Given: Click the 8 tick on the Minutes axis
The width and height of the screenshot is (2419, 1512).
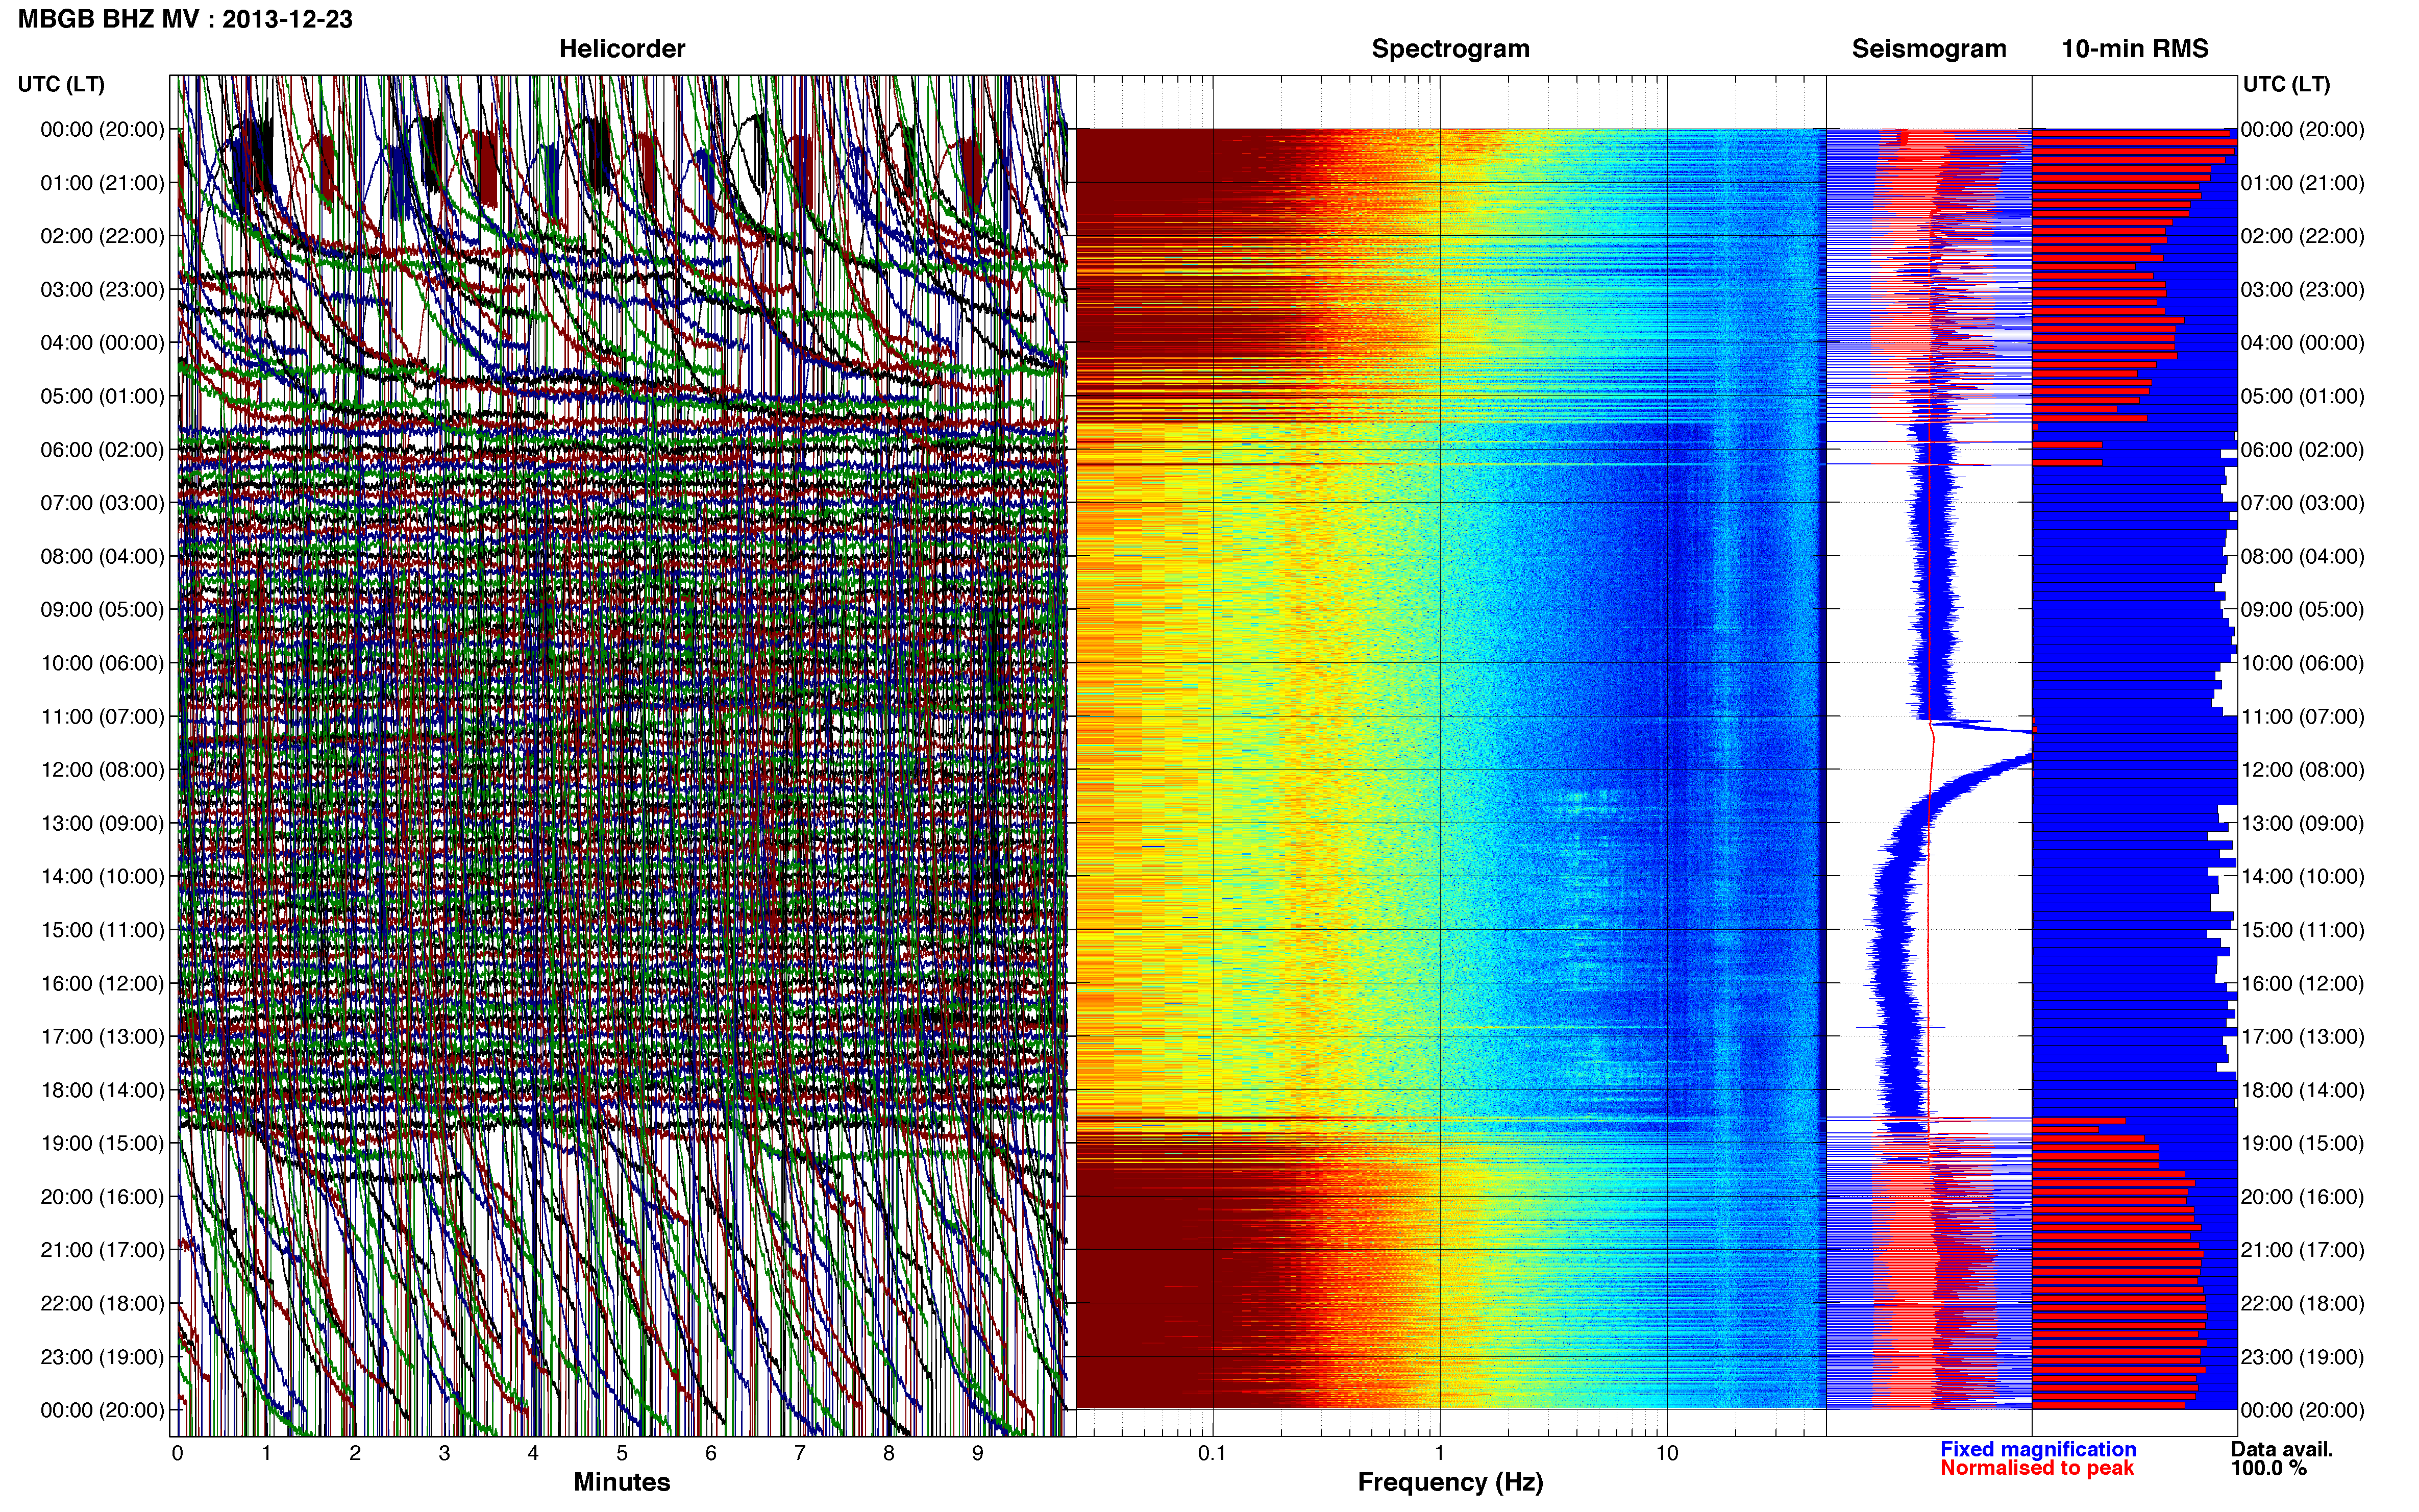Looking at the screenshot, I should click(x=889, y=1453).
